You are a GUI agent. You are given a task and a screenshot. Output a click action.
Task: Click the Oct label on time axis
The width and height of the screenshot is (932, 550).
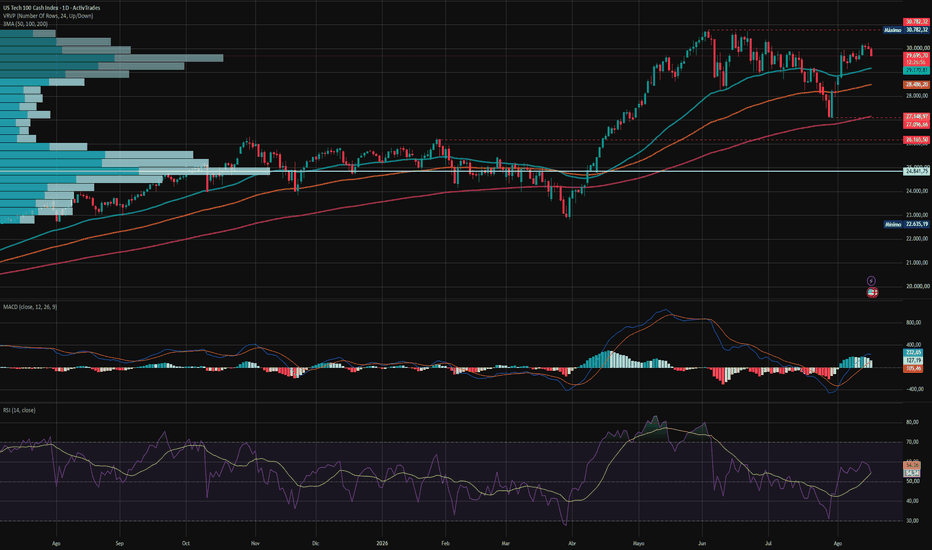tap(186, 543)
